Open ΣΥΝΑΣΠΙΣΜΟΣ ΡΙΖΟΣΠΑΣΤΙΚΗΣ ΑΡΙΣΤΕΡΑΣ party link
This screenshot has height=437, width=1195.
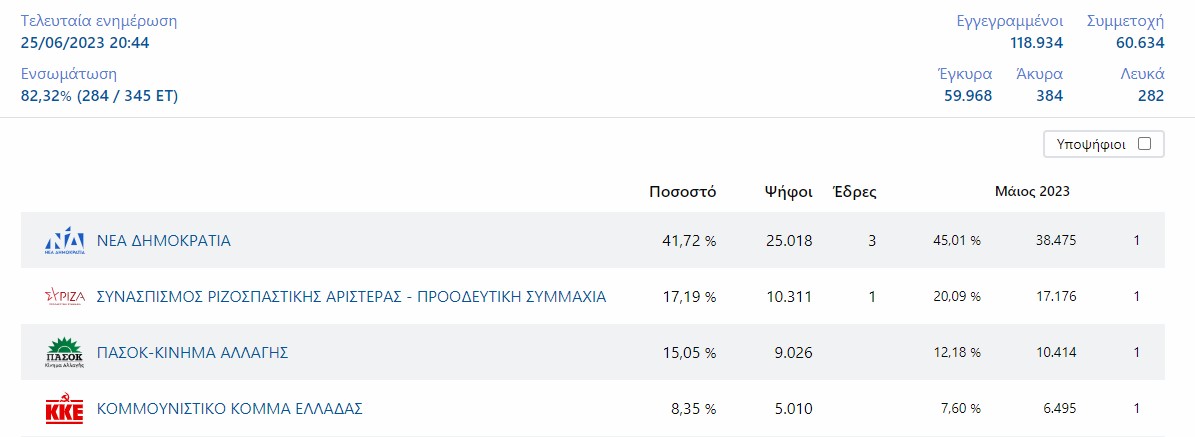(x=351, y=296)
